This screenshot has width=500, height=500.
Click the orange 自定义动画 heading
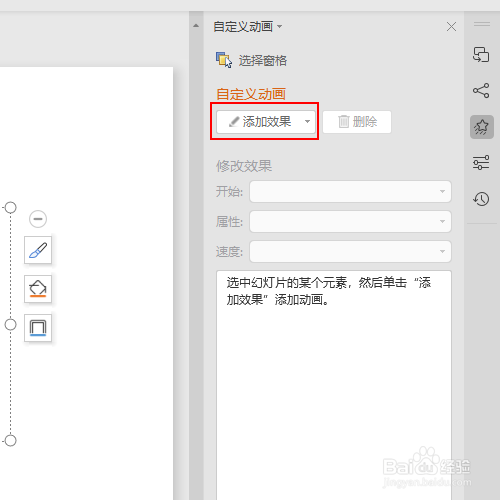tap(251, 94)
